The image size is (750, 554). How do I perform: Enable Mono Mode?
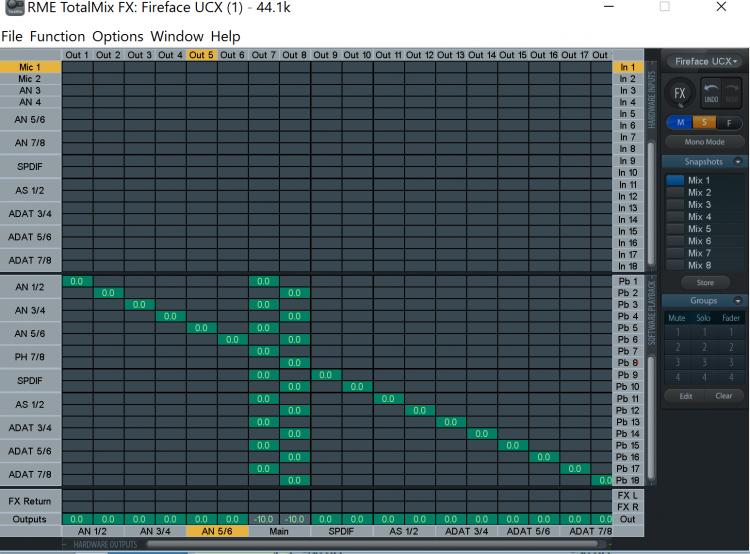coord(704,142)
